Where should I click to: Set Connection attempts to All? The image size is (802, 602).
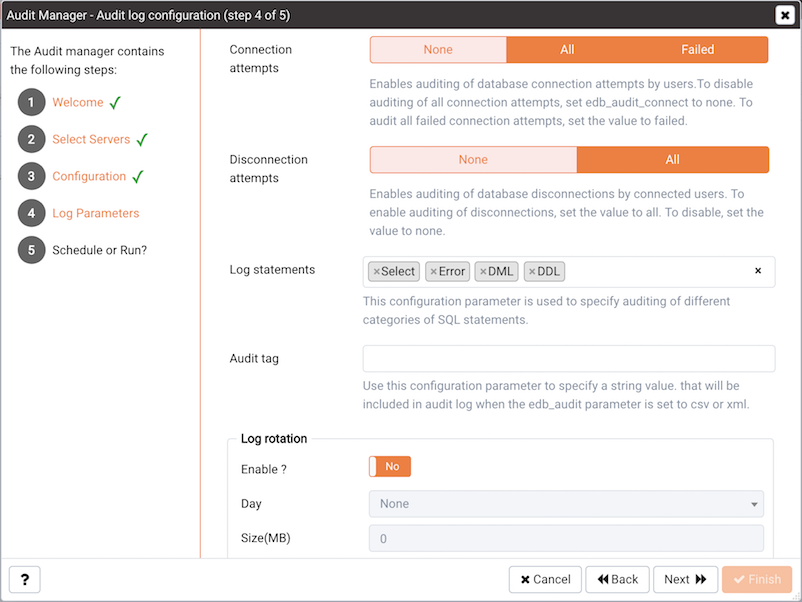567,50
